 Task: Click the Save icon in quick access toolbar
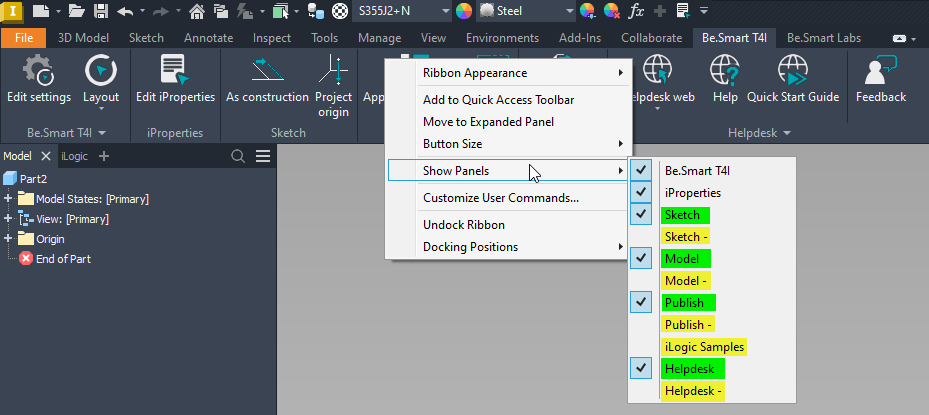[x=101, y=11]
